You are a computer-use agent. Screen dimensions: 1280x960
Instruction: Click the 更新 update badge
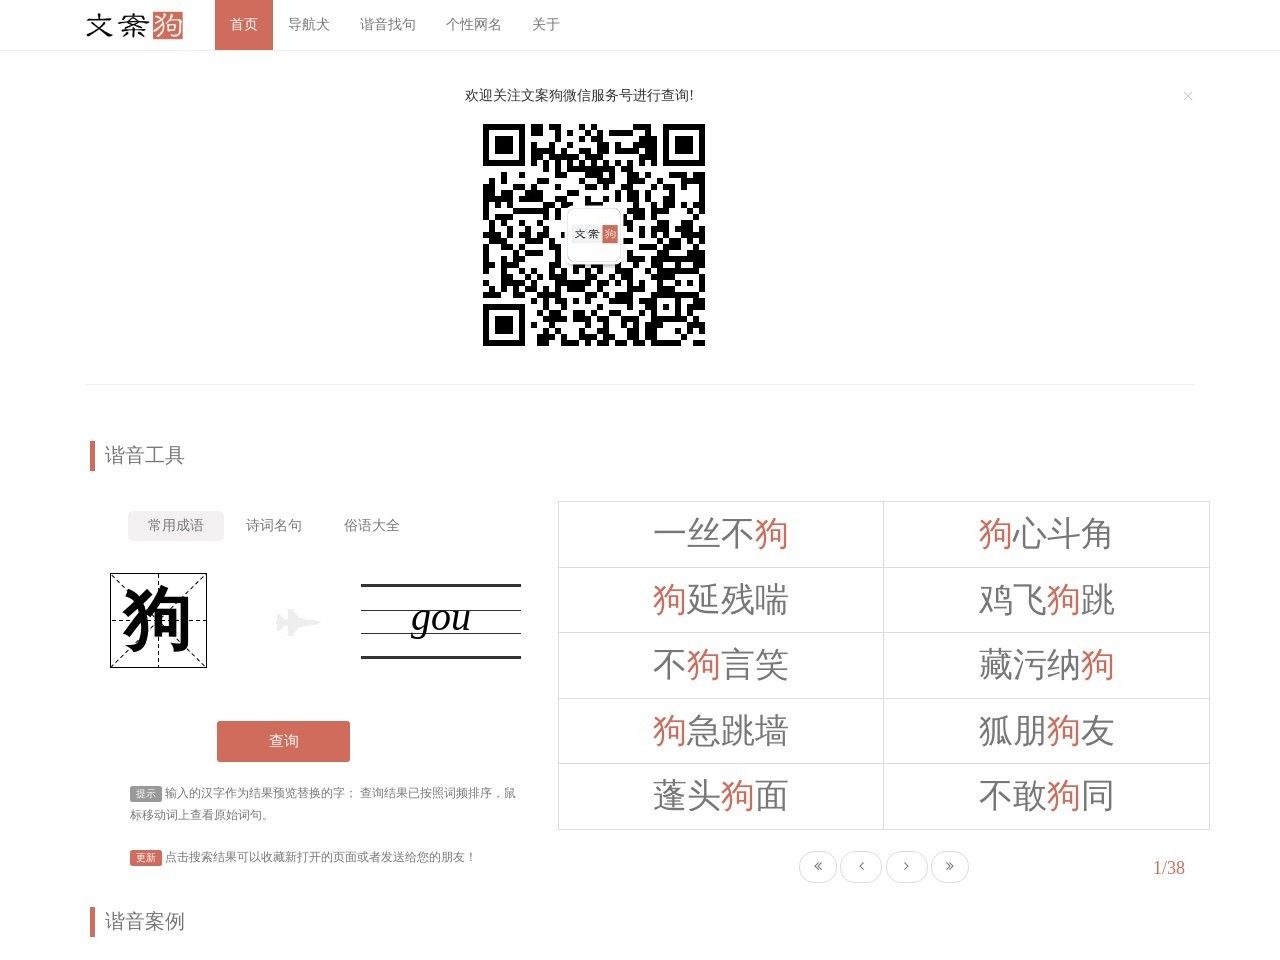pos(144,857)
